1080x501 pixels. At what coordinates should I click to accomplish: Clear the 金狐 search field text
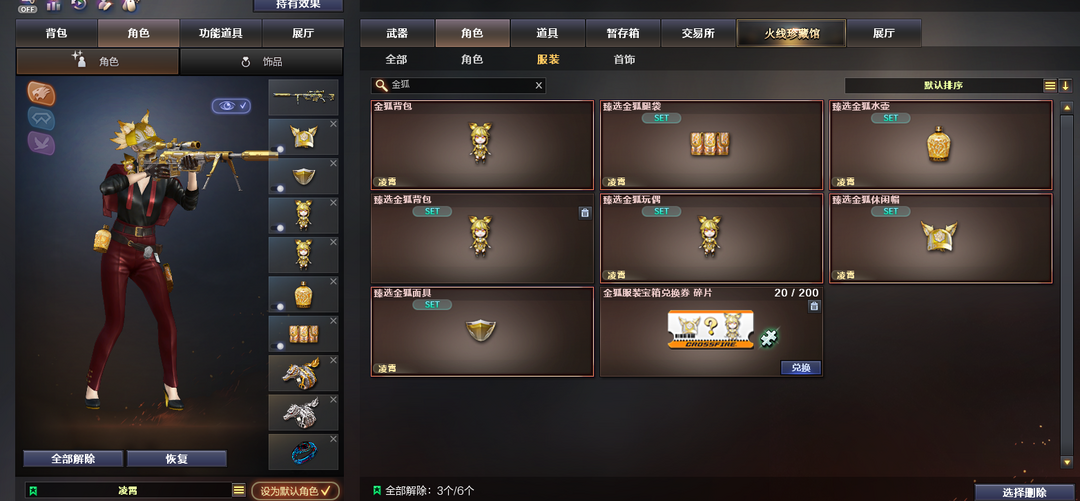click(x=539, y=85)
